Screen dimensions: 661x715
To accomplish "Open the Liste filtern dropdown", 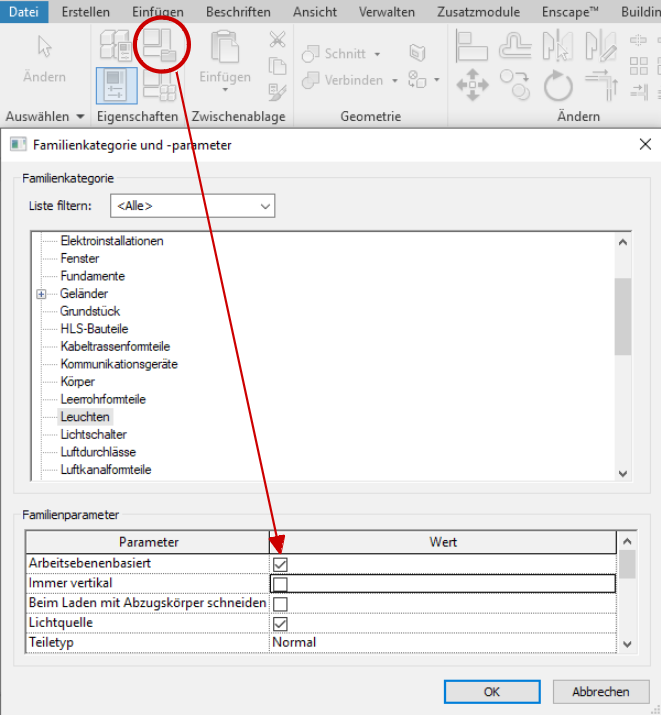I will tap(192, 206).
